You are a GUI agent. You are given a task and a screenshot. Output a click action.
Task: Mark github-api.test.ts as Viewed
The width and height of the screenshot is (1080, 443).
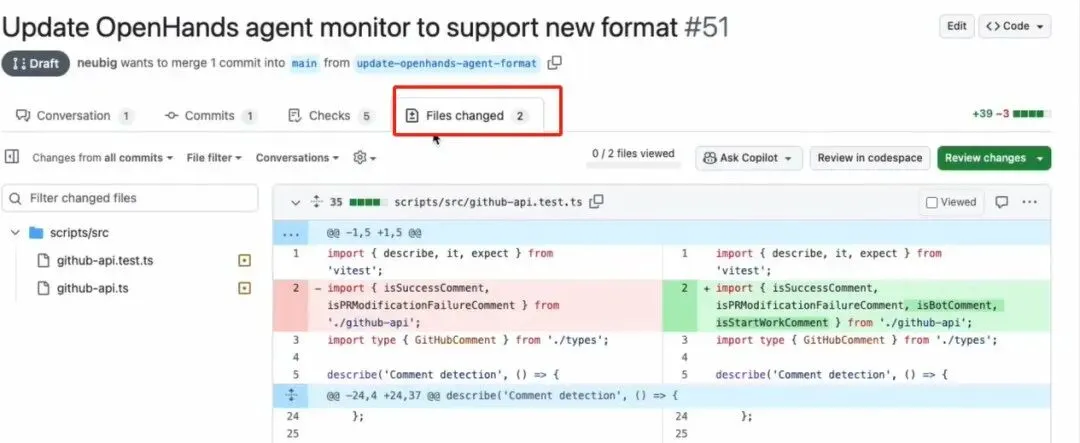(951, 203)
